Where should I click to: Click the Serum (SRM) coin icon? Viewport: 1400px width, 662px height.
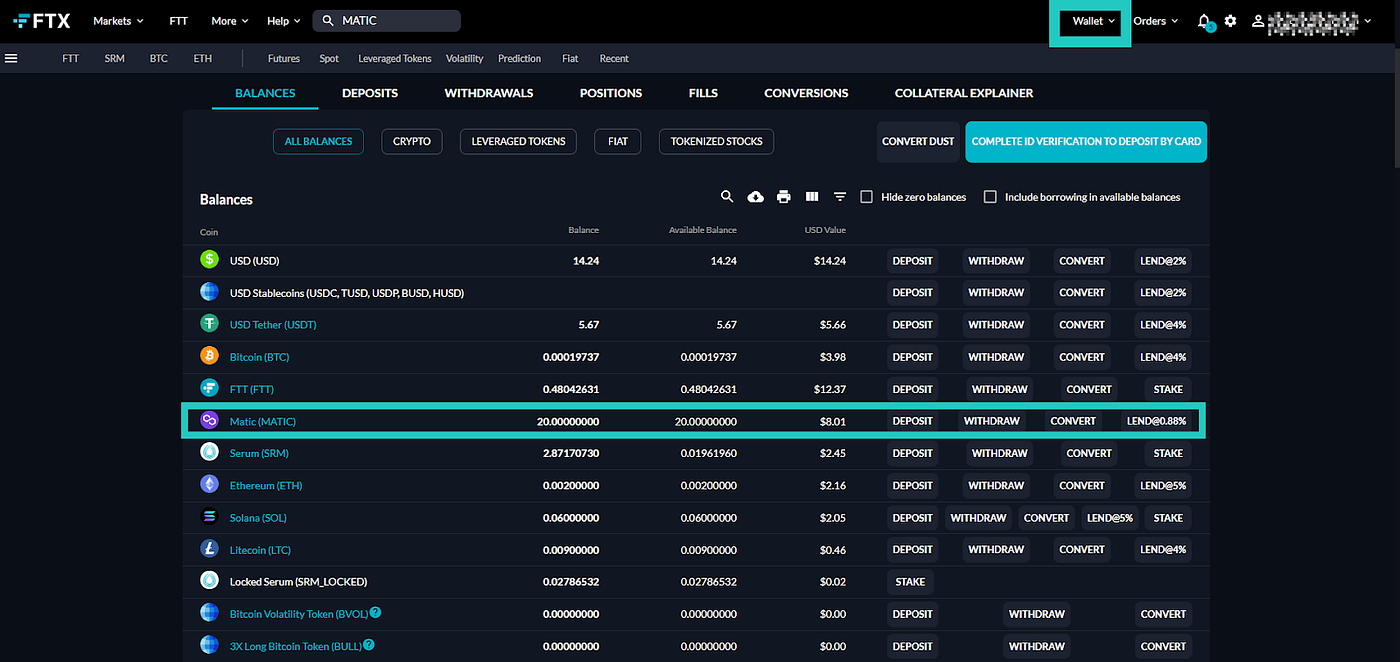[x=209, y=453]
